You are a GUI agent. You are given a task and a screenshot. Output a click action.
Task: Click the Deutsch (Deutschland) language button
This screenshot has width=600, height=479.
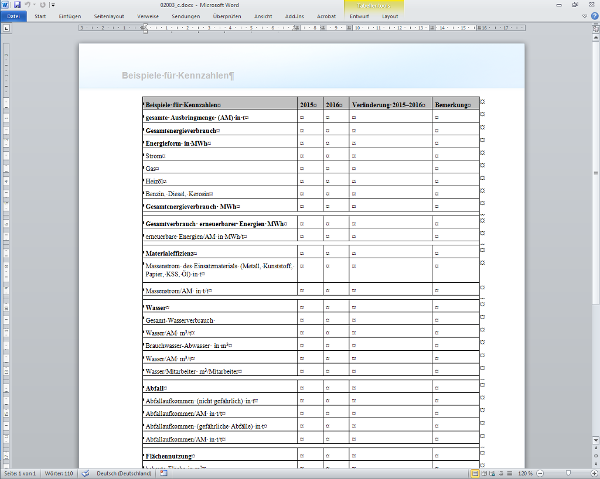point(121,473)
